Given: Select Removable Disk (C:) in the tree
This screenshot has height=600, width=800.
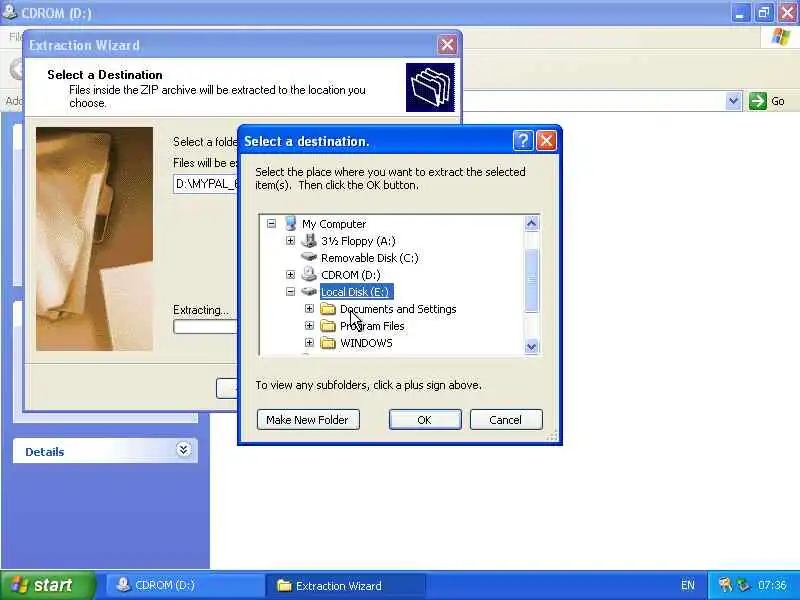Looking at the screenshot, I should pos(369,258).
